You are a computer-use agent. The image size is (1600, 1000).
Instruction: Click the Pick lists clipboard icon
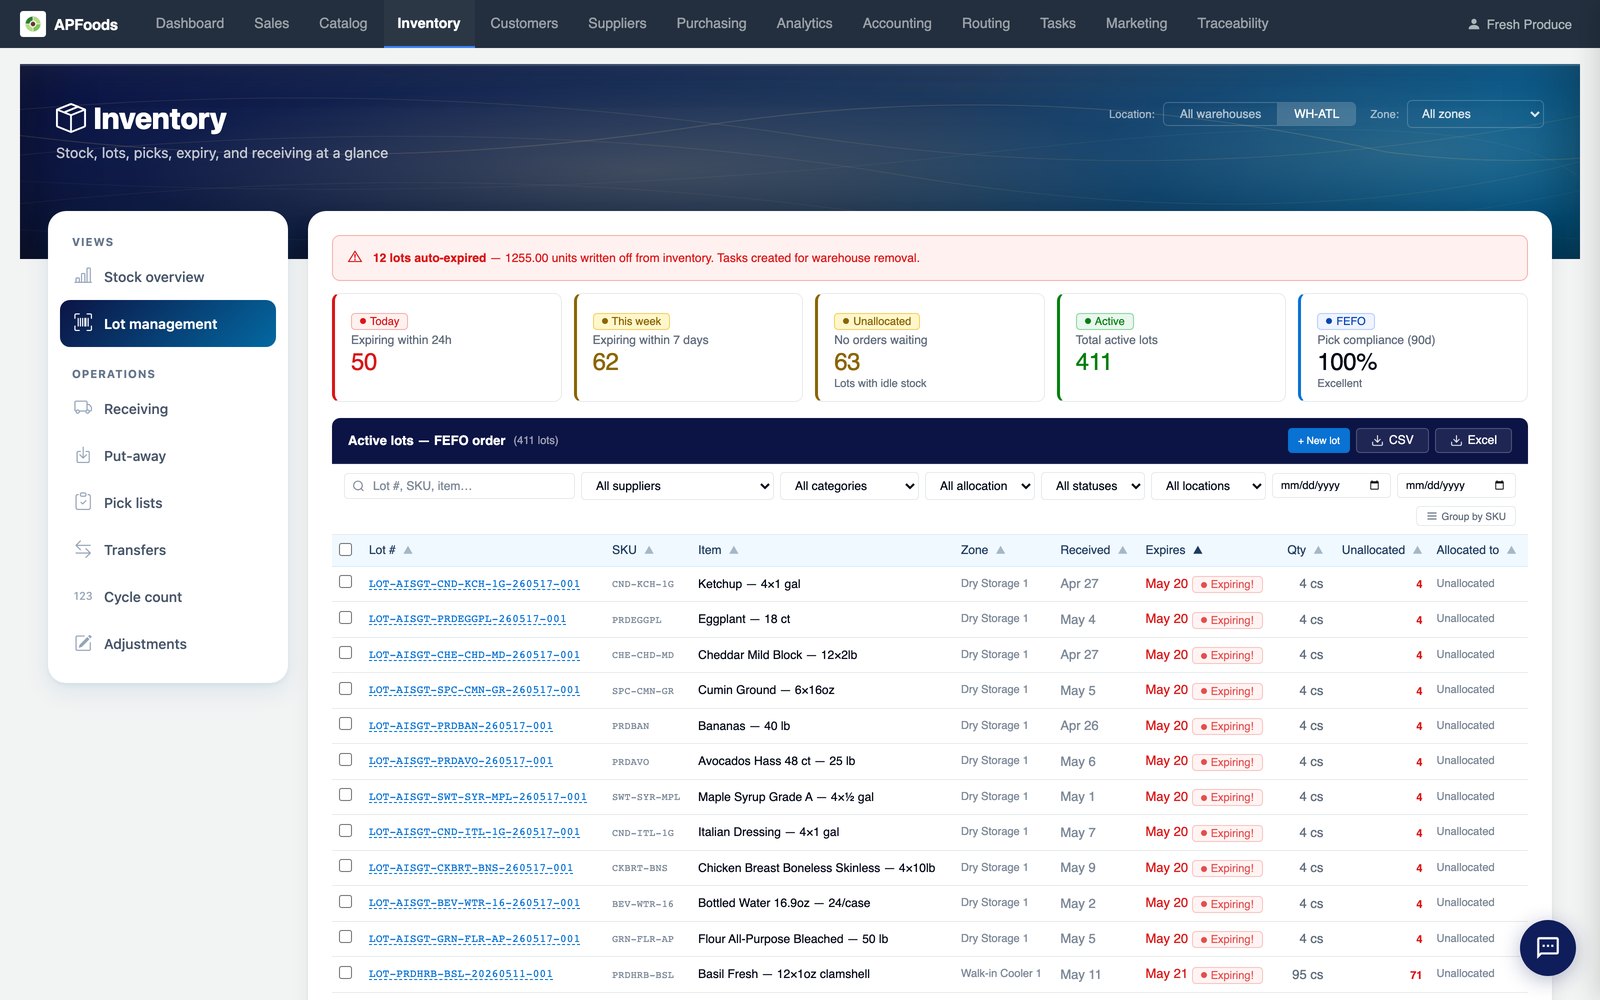pyautogui.click(x=83, y=502)
